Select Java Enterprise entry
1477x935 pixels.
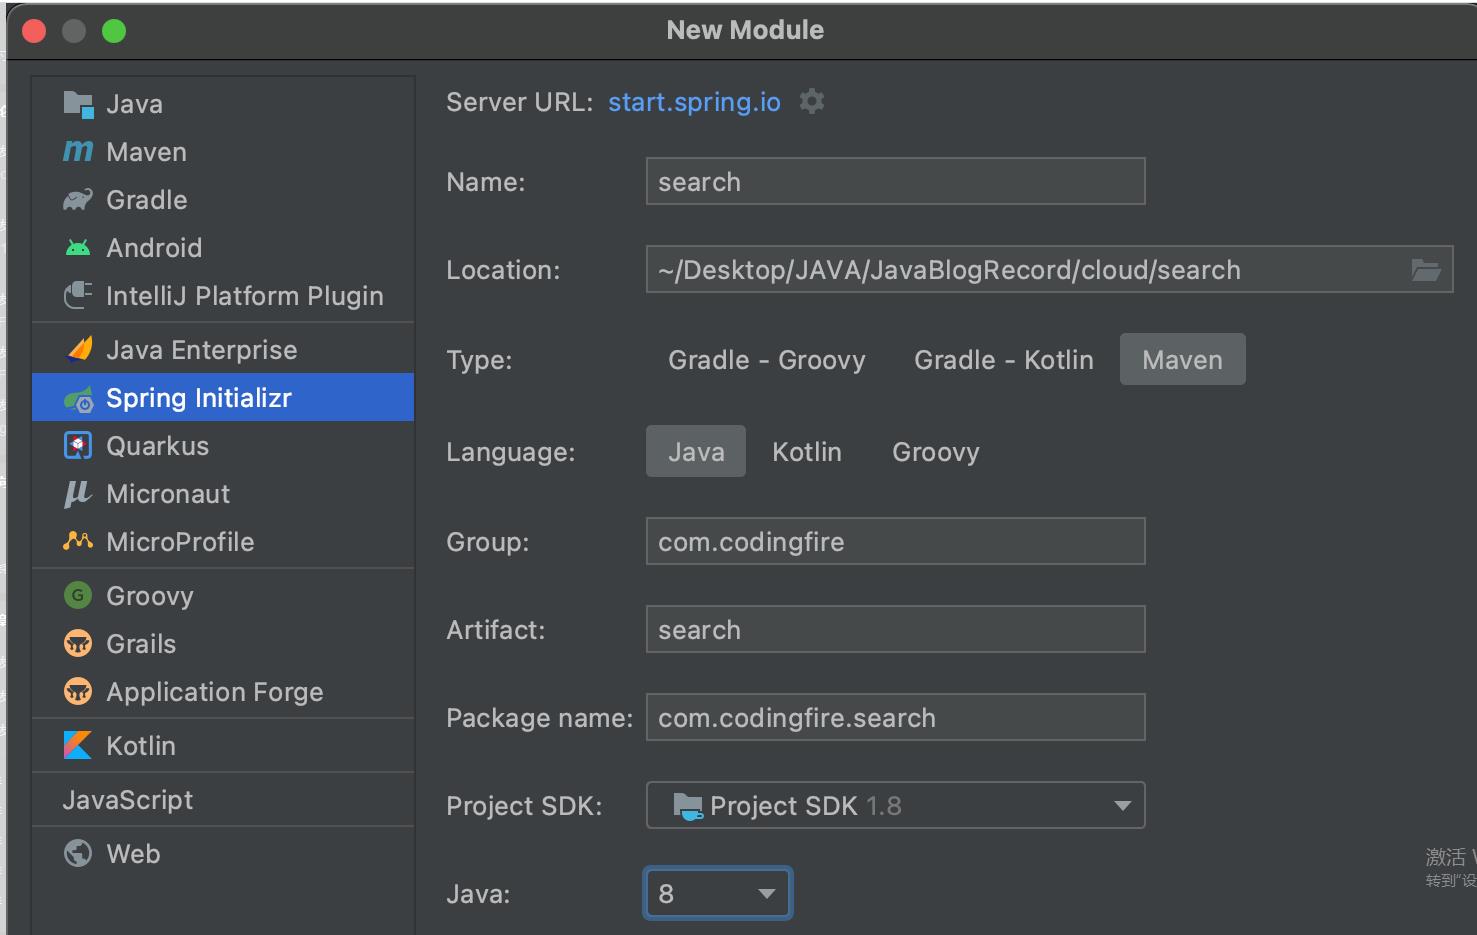[x=223, y=349]
